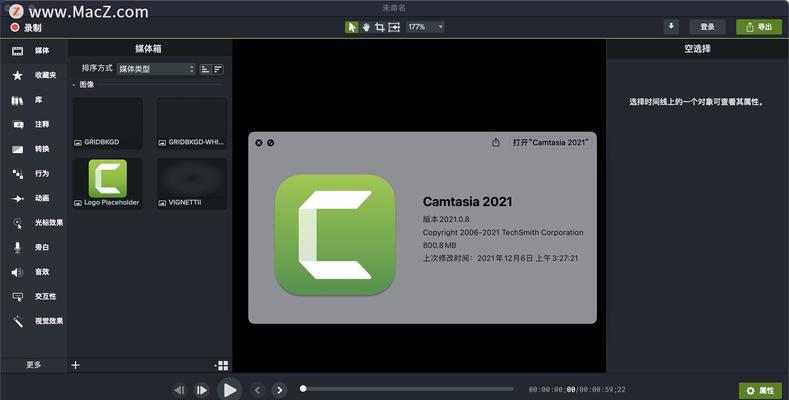Select the arrow Edit mode tool
Viewport: 789px width, 400px height.
(351, 27)
